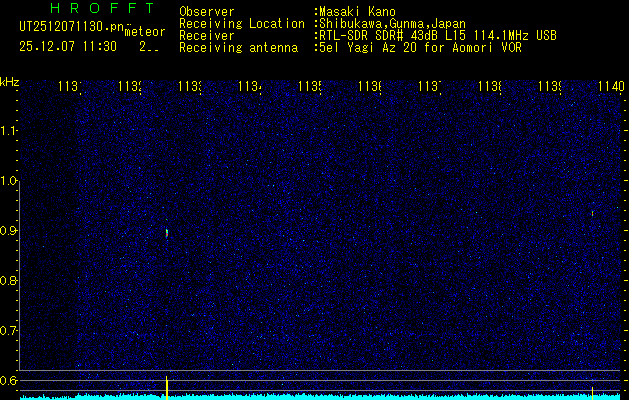Click the tall yellow spike in the bottom power graph
The image size is (629, 400).
tap(166, 386)
